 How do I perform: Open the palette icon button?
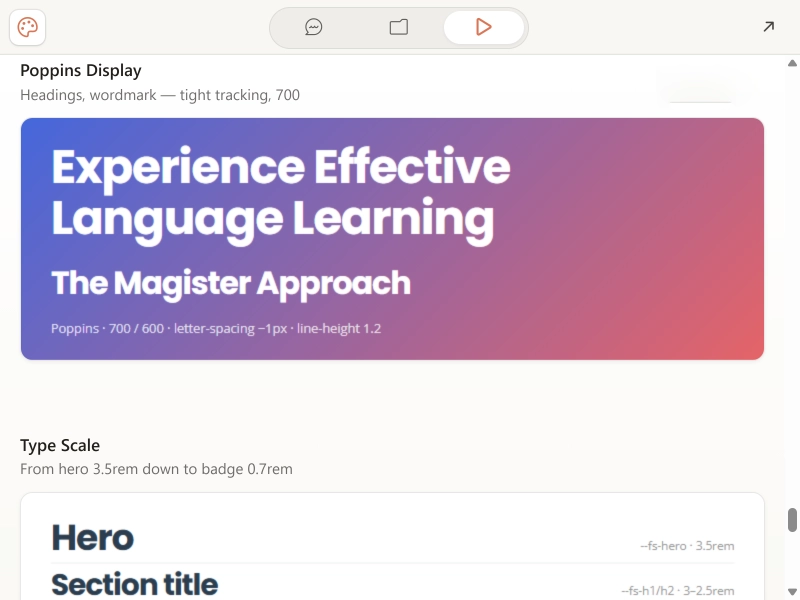point(28,27)
